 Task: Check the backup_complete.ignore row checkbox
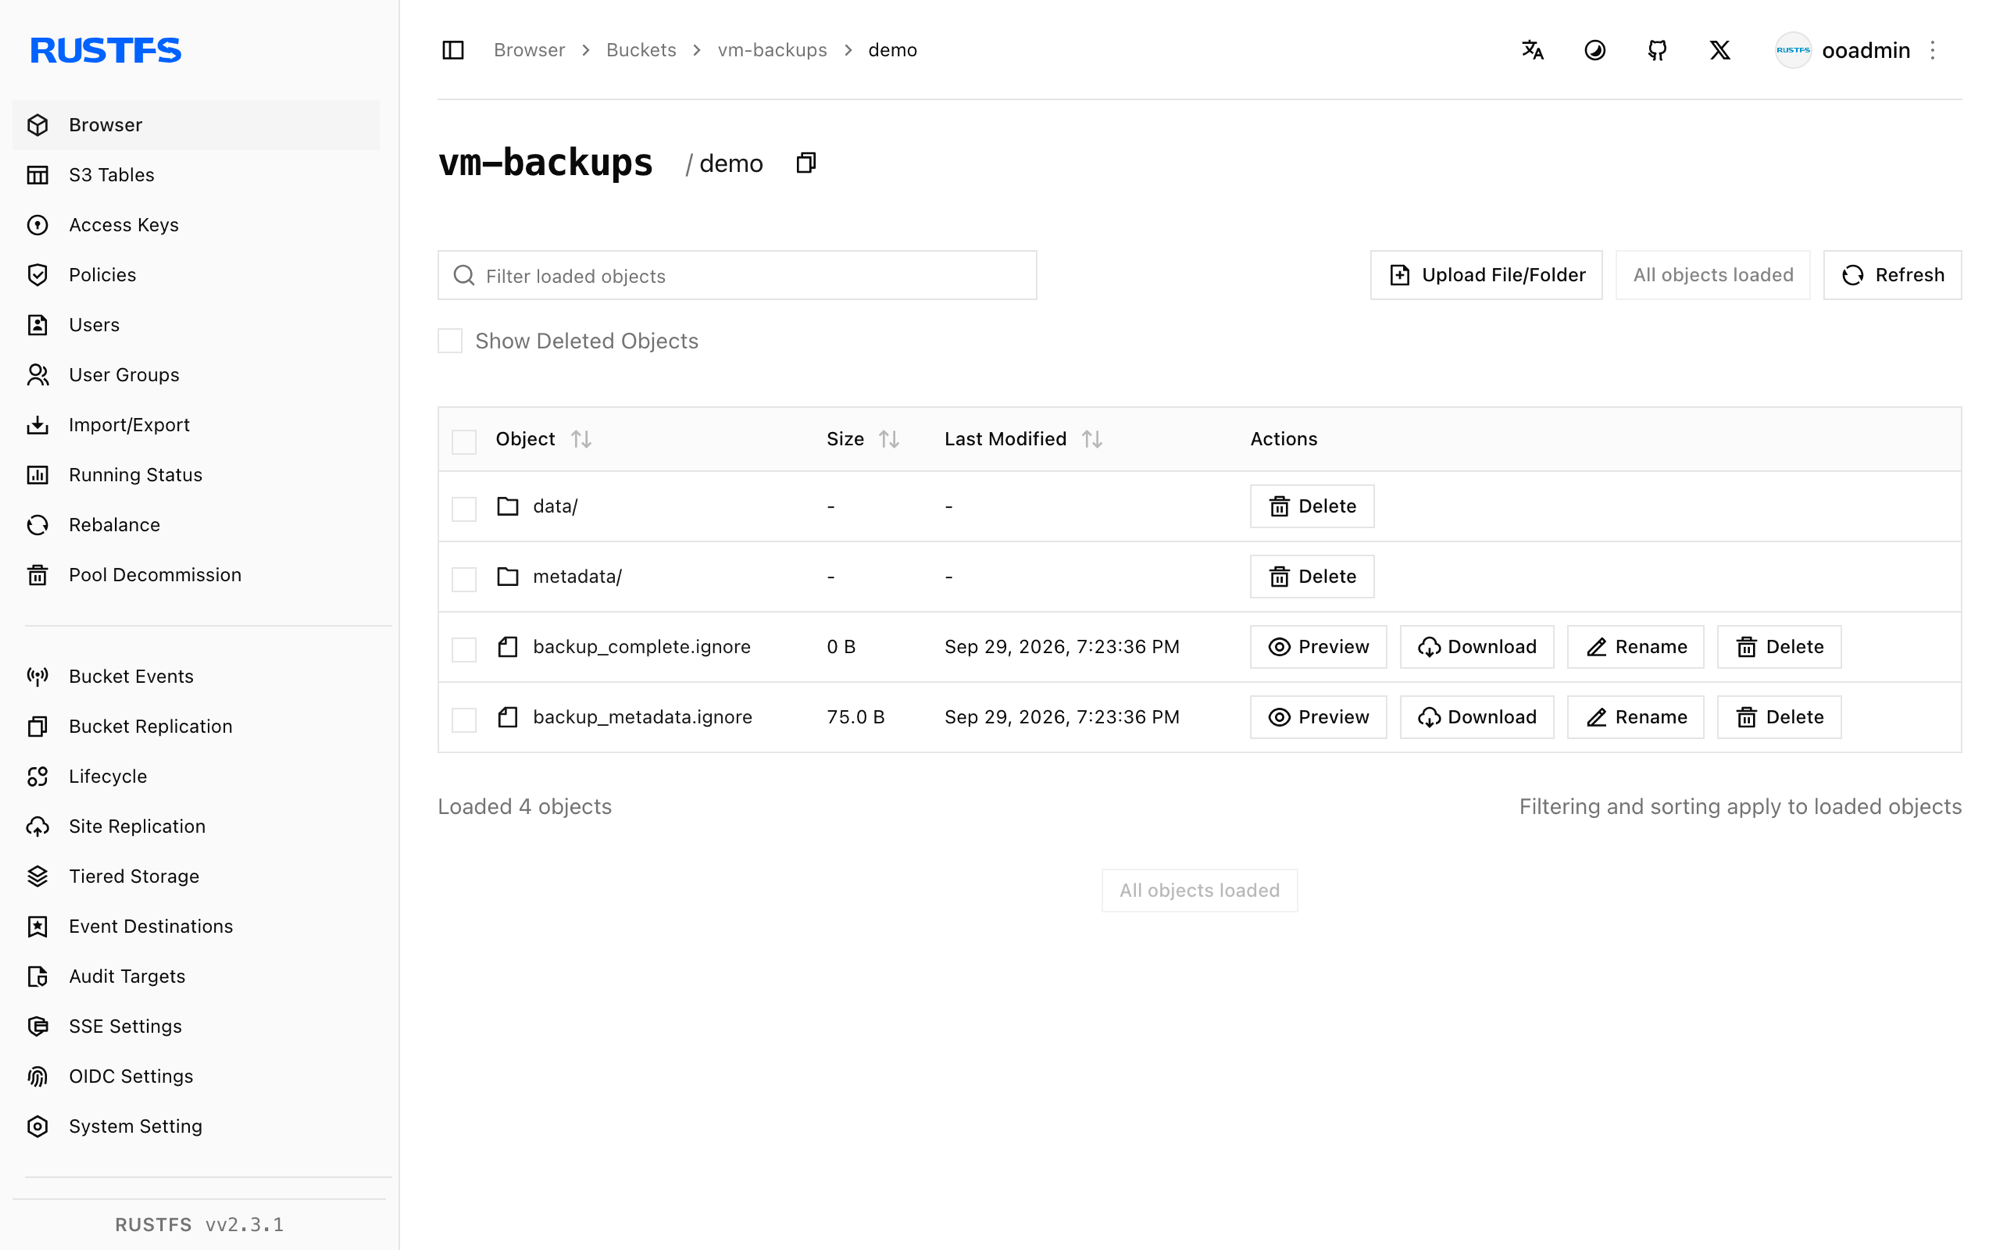point(464,649)
